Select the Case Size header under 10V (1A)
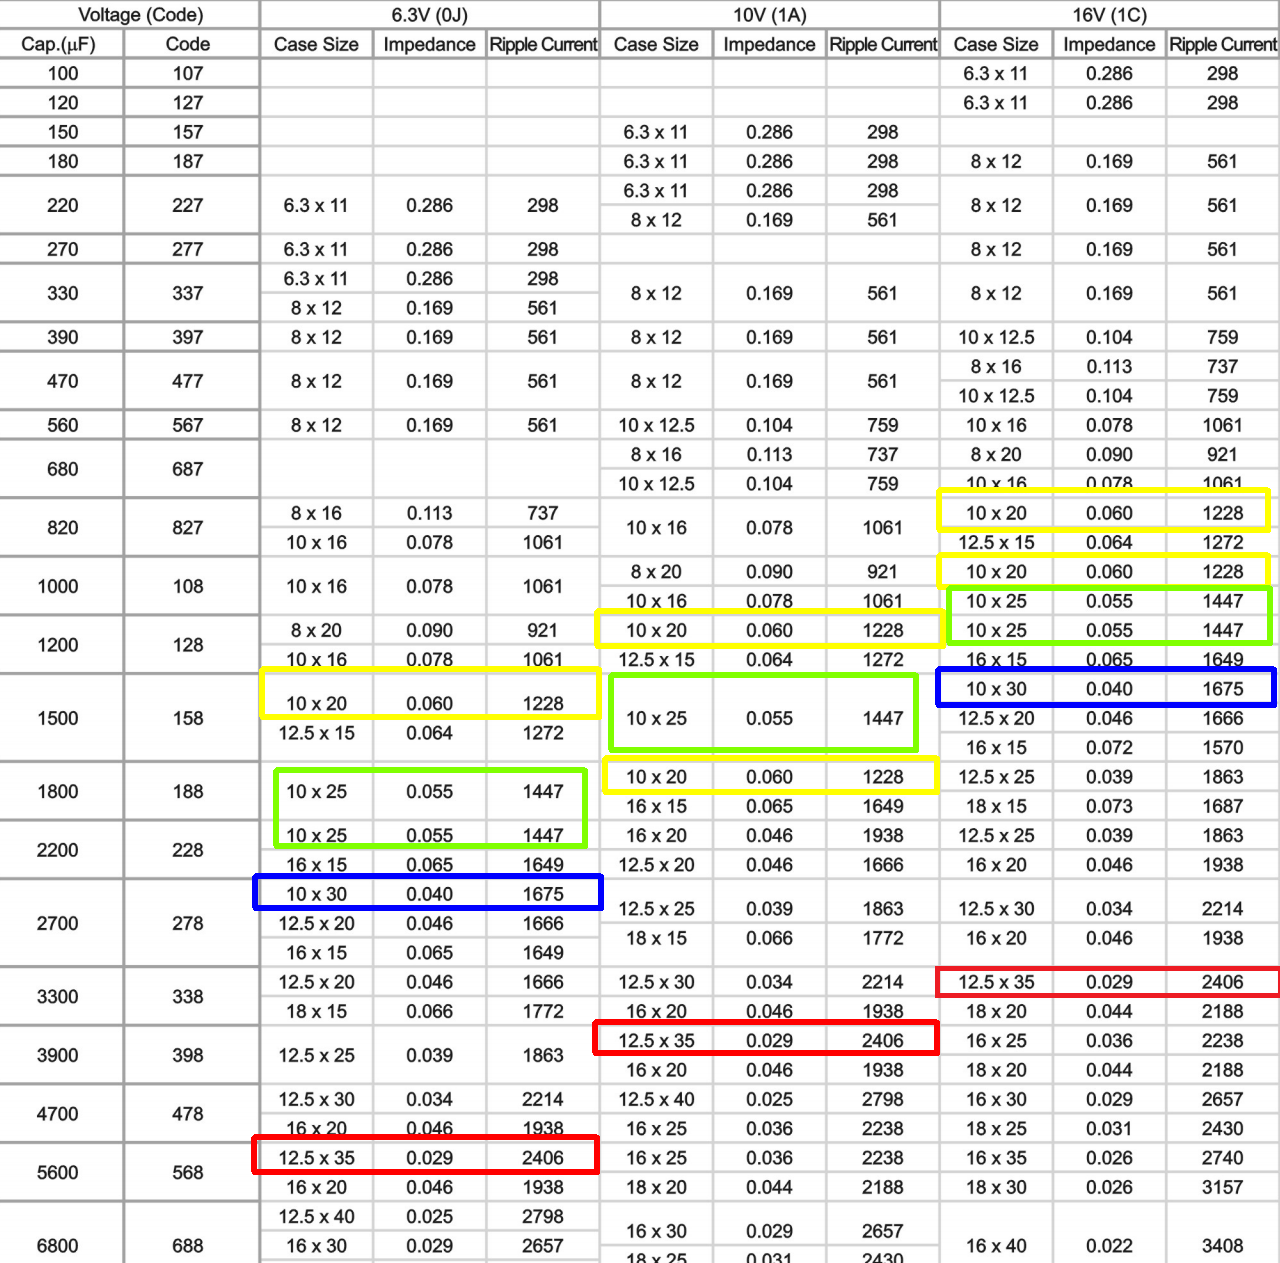This screenshot has height=1263, width=1280. click(656, 44)
